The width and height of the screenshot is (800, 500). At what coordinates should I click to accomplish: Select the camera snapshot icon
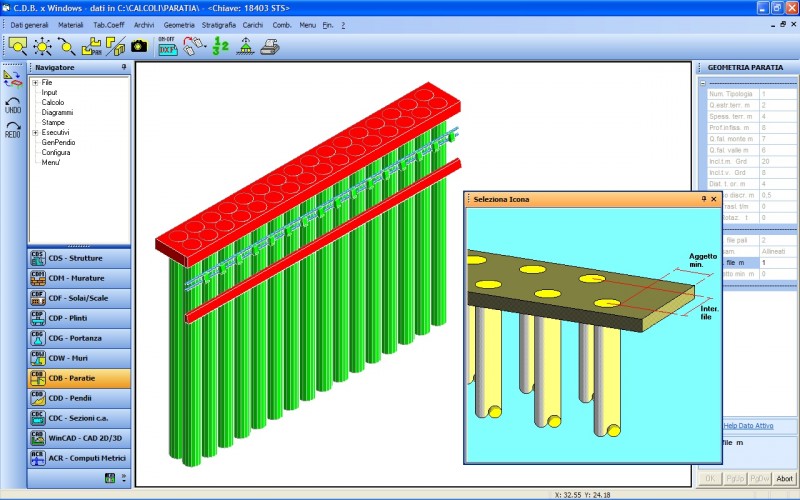pyautogui.click(x=139, y=45)
